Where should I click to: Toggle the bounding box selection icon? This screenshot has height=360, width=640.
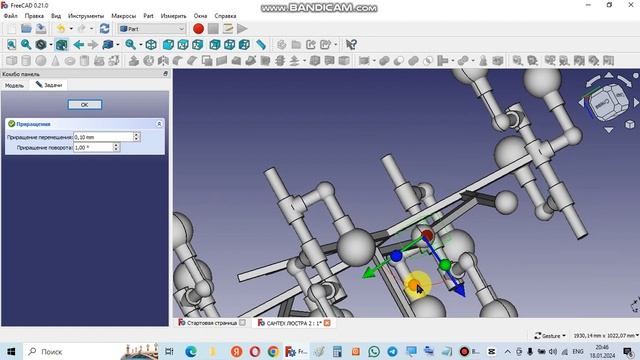[62, 44]
